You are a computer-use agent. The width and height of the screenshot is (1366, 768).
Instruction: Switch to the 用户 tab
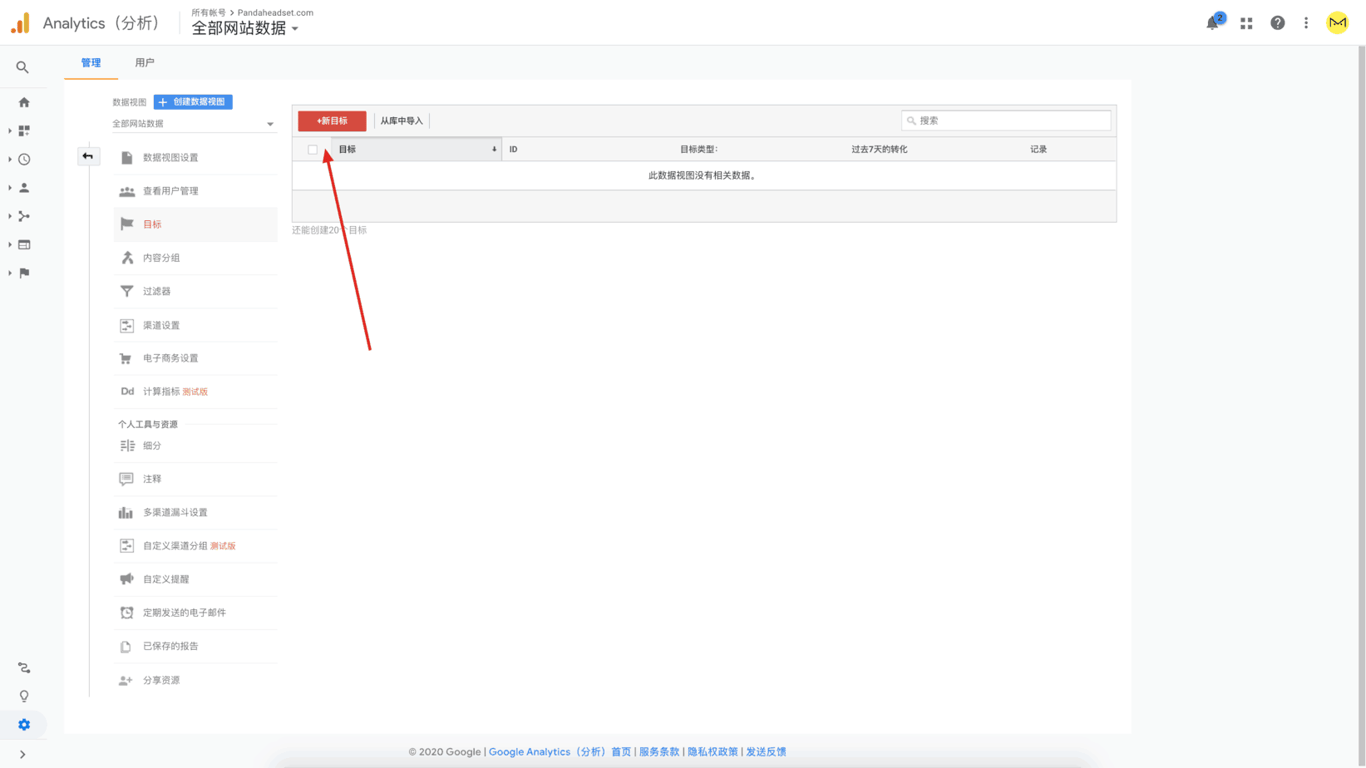[x=145, y=63]
